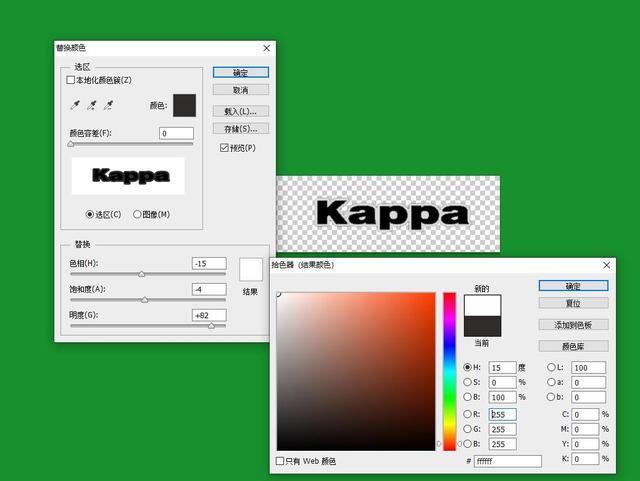Close the Replace Color dialog
The image size is (640, 481).
267,48
